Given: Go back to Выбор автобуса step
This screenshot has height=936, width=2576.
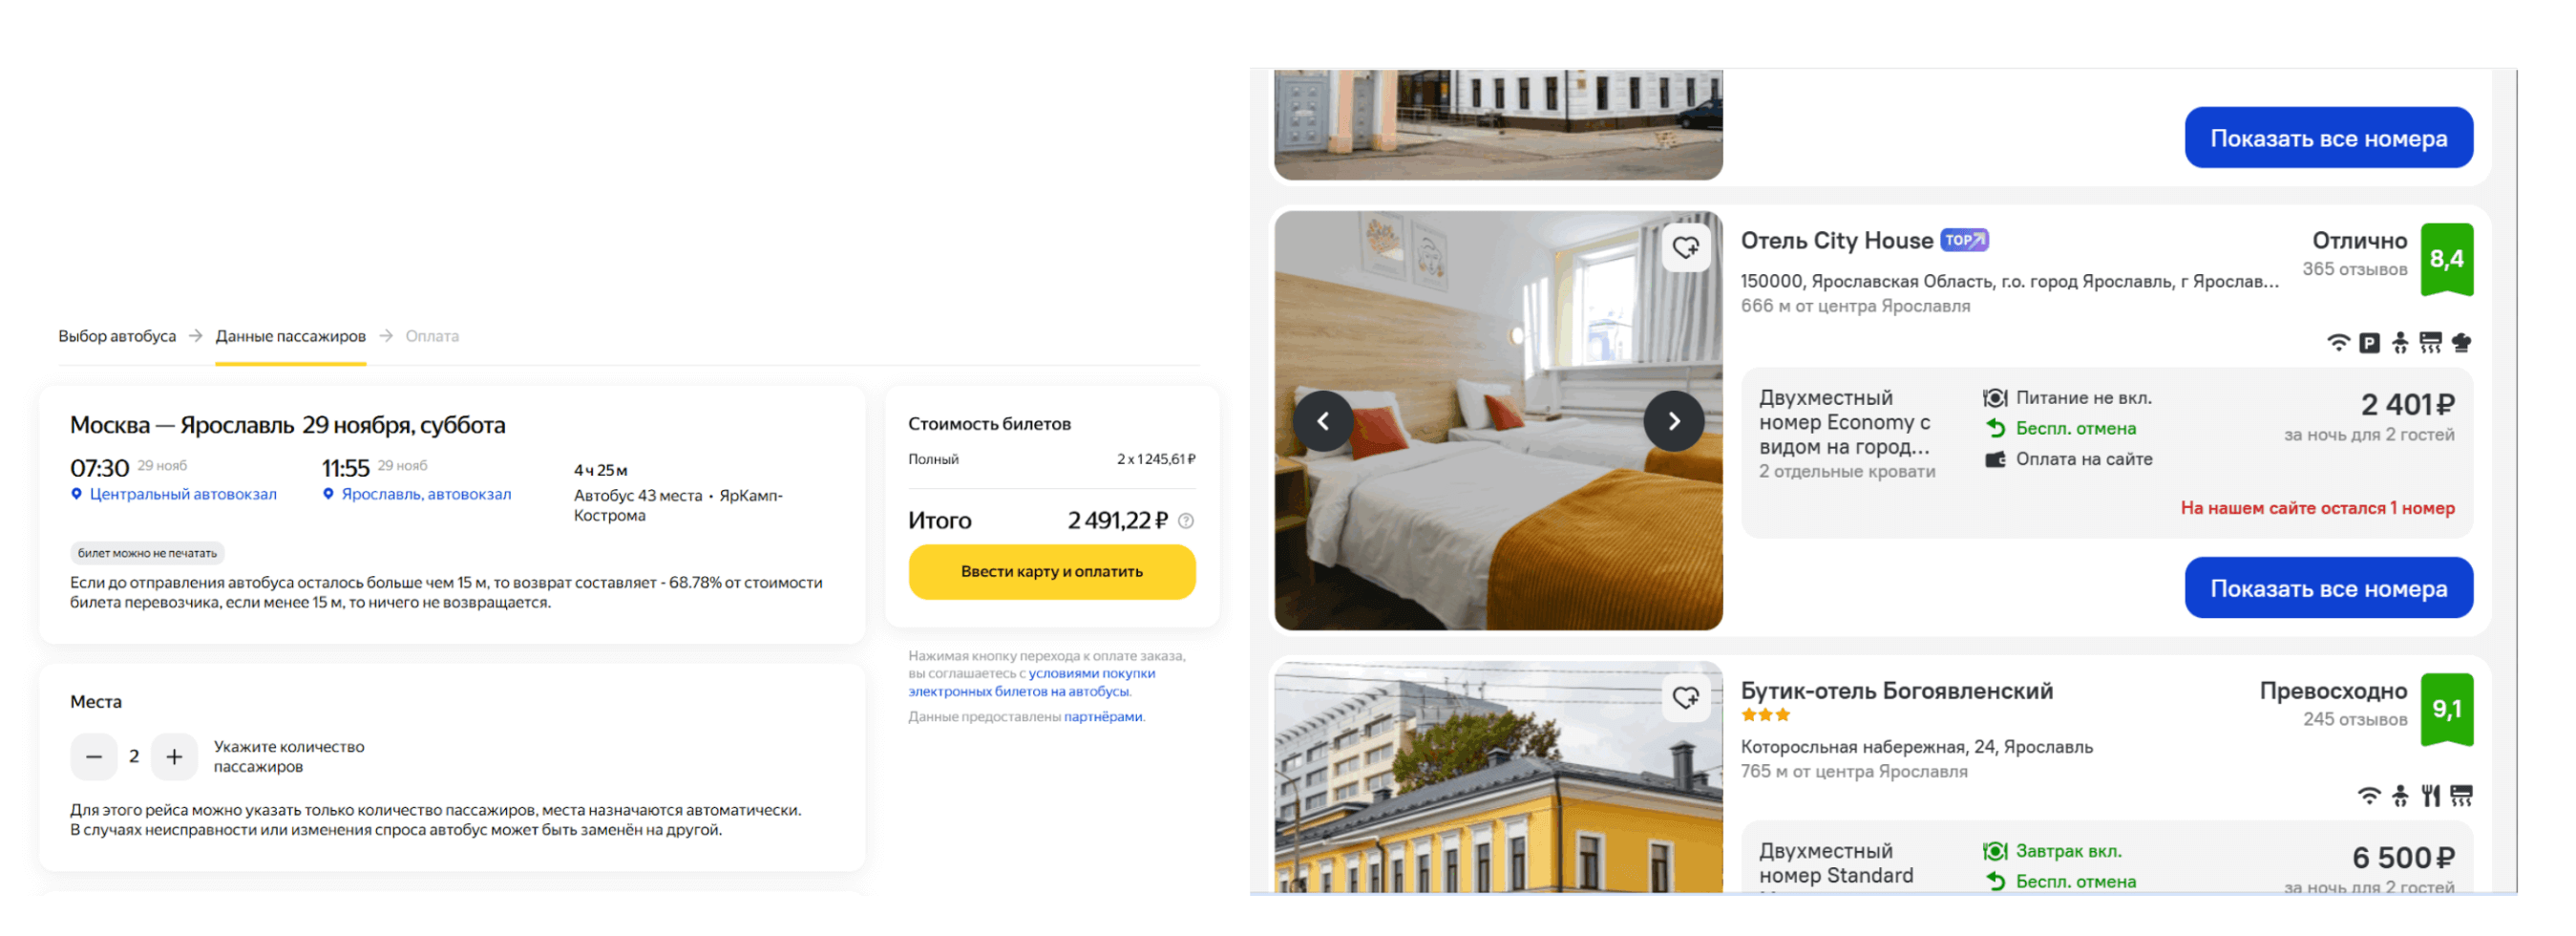Looking at the screenshot, I should [117, 336].
